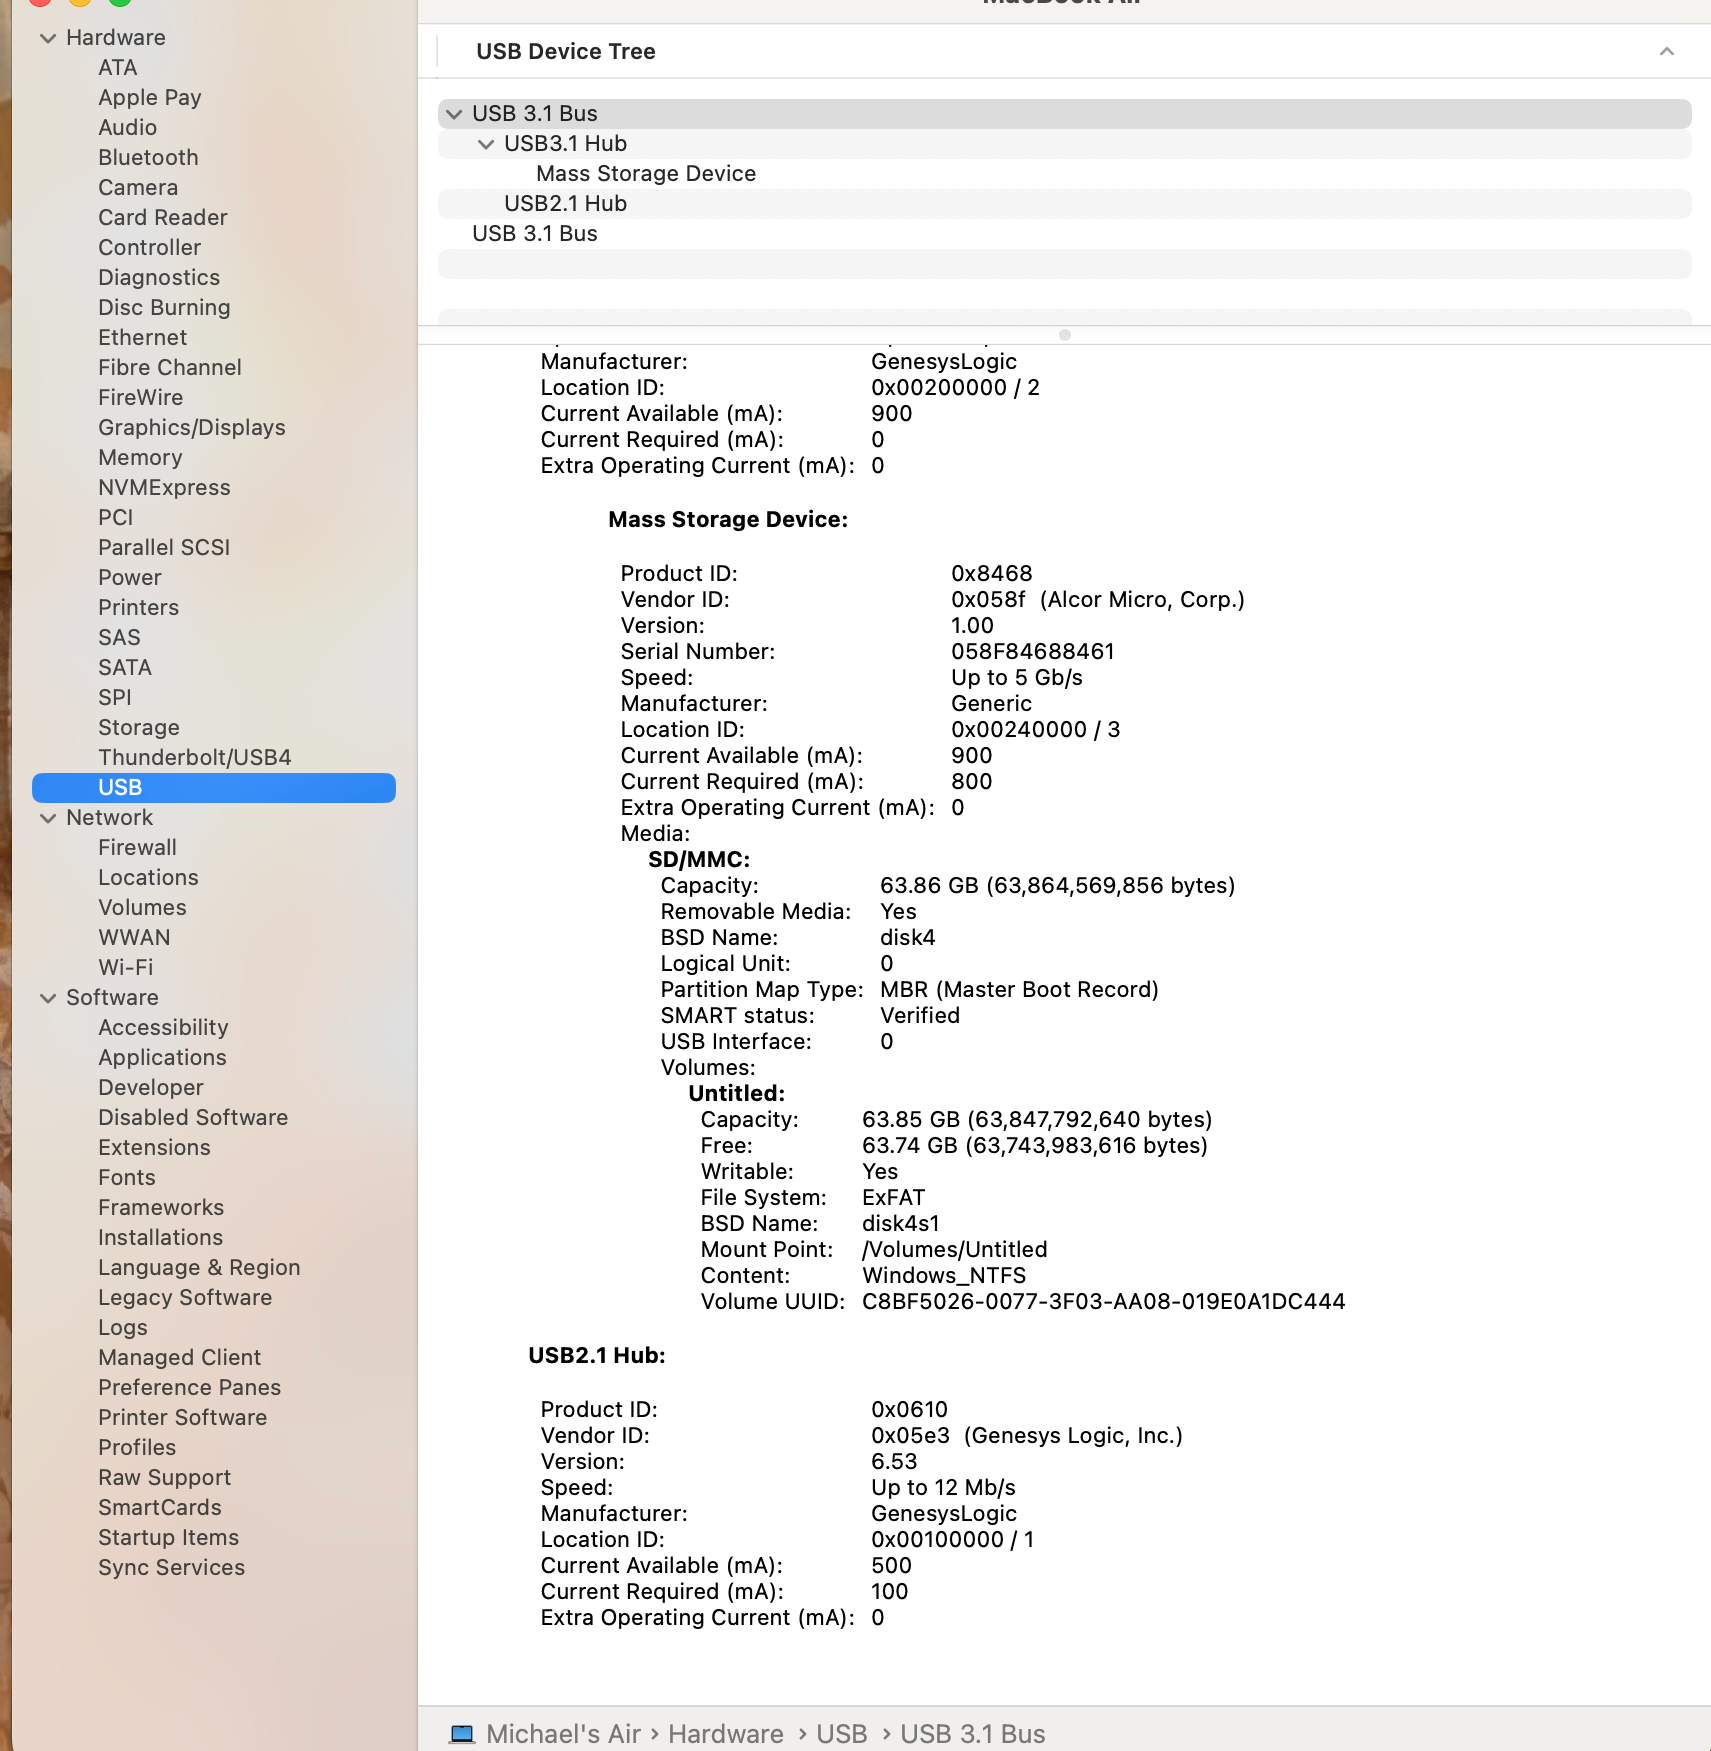Open Applications under Software
Image resolution: width=1711 pixels, height=1751 pixels.
[x=162, y=1058]
